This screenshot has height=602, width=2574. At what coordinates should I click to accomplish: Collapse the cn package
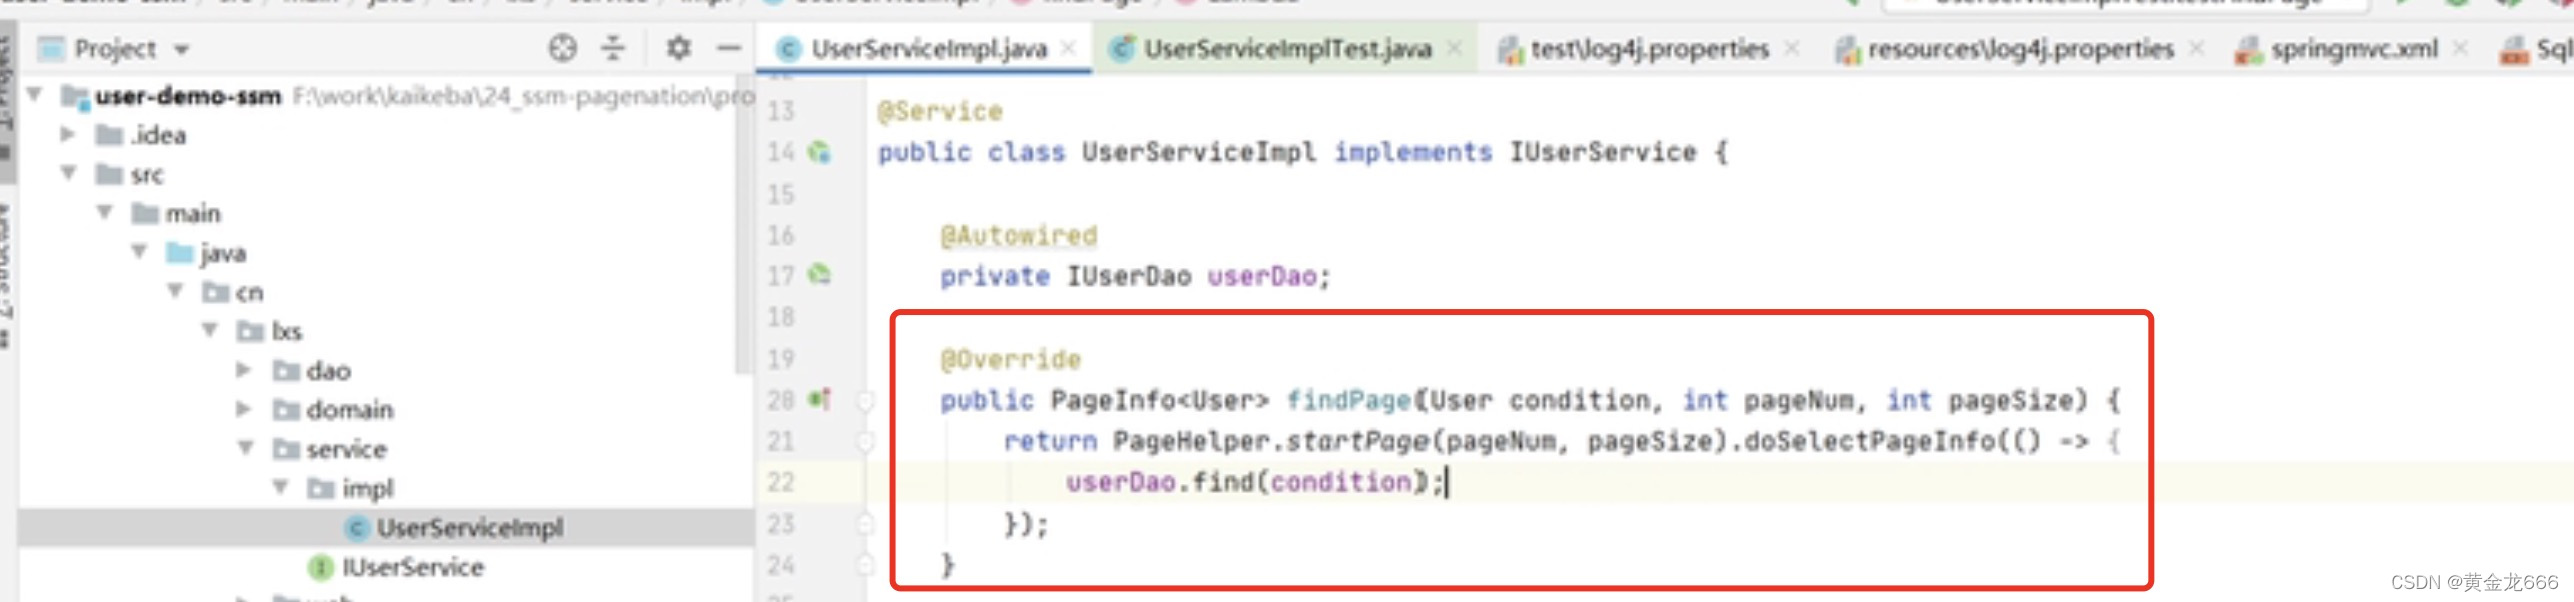[176, 291]
